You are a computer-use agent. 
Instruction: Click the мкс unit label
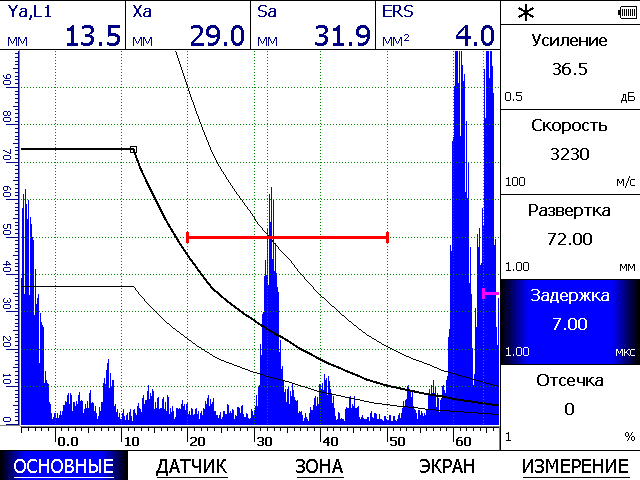[x=625, y=352]
